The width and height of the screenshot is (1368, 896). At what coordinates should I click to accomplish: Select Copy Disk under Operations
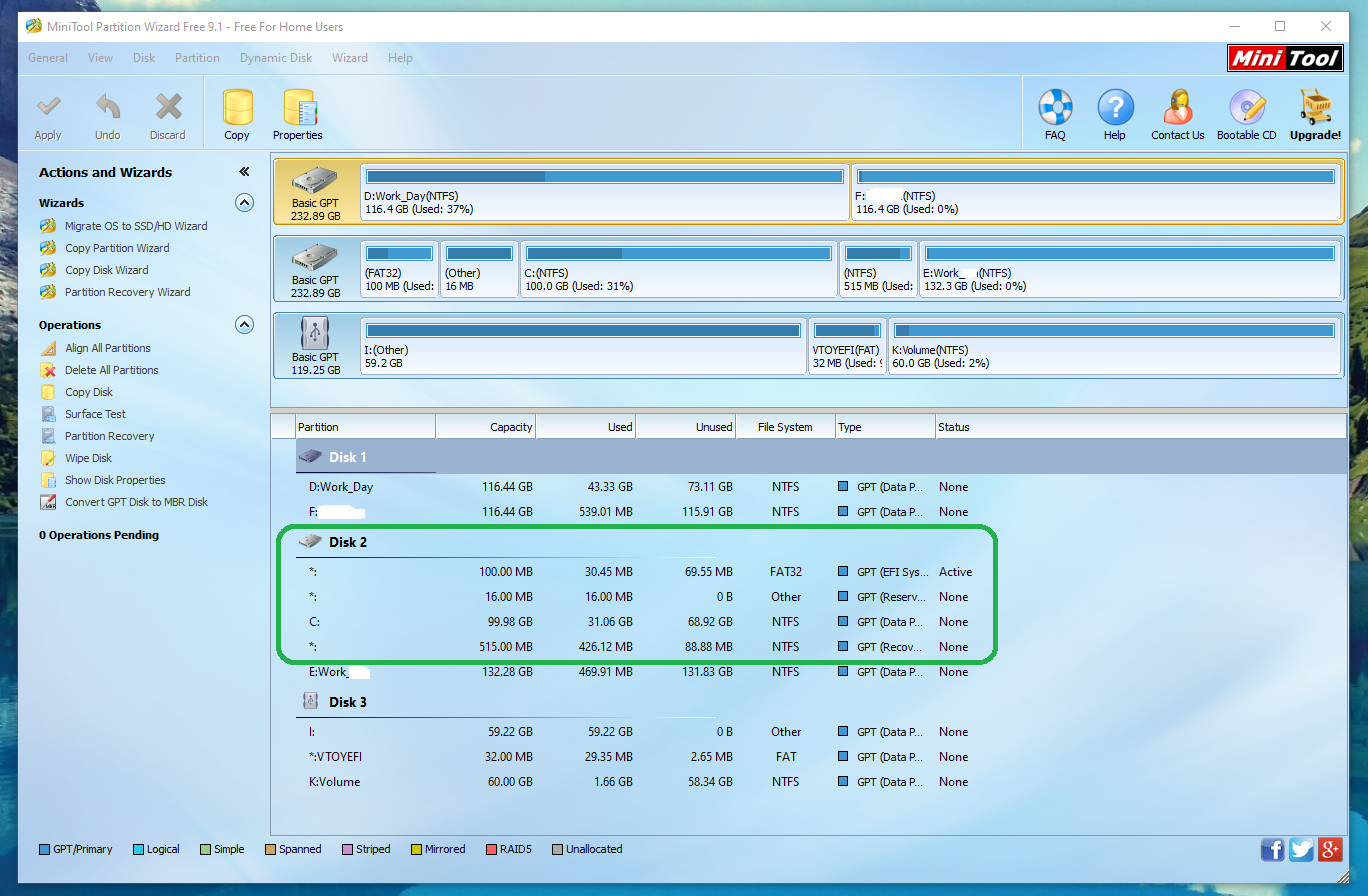pos(89,392)
